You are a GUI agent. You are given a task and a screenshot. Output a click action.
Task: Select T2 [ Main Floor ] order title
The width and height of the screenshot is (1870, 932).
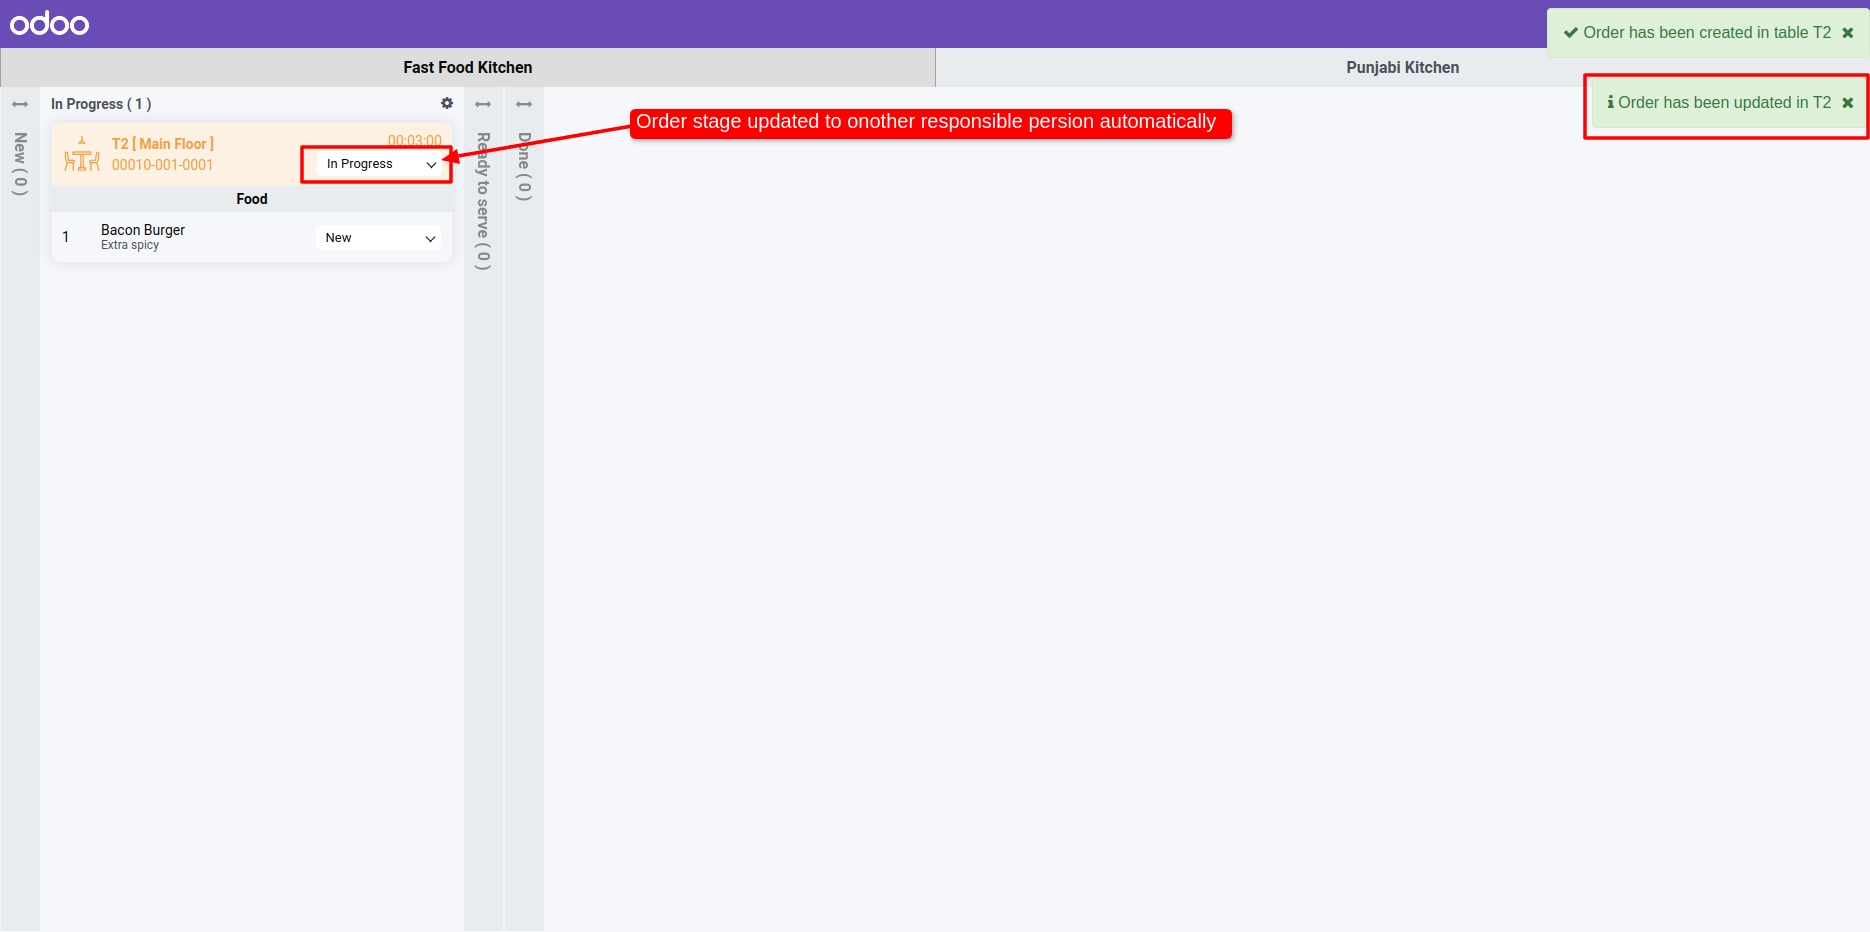pos(163,144)
